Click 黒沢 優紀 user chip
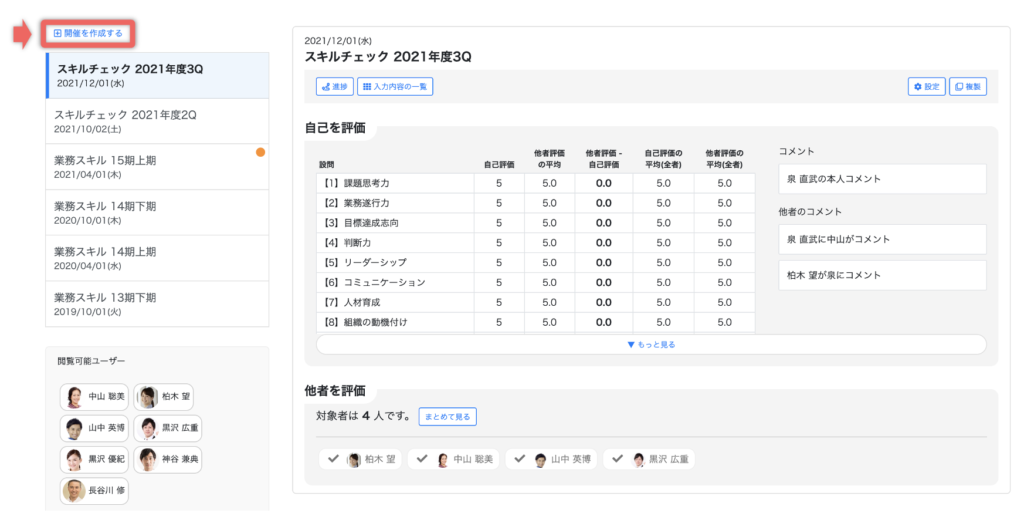The height and width of the screenshot is (513, 1024). (x=95, y=460)
